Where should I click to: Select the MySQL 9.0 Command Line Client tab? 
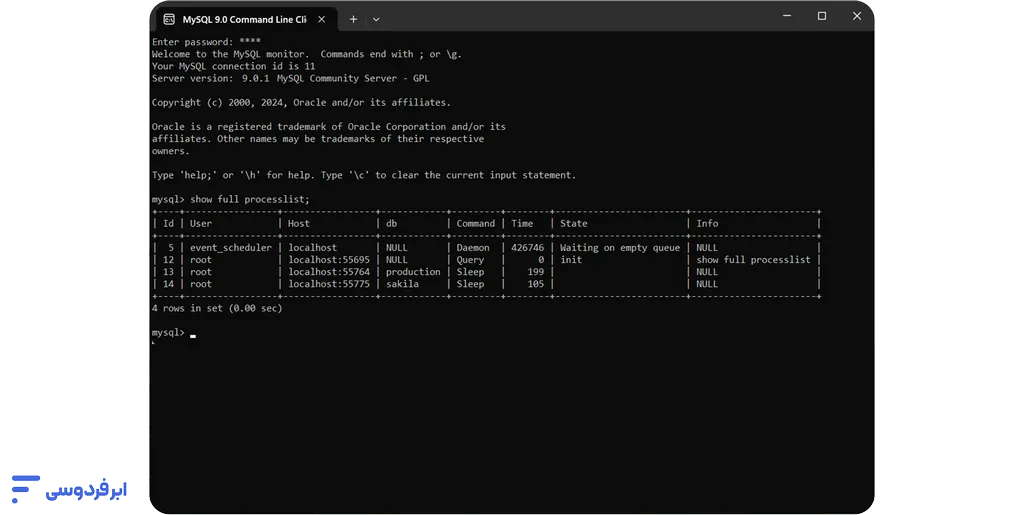pyautogui.click(x=247, y=19)
